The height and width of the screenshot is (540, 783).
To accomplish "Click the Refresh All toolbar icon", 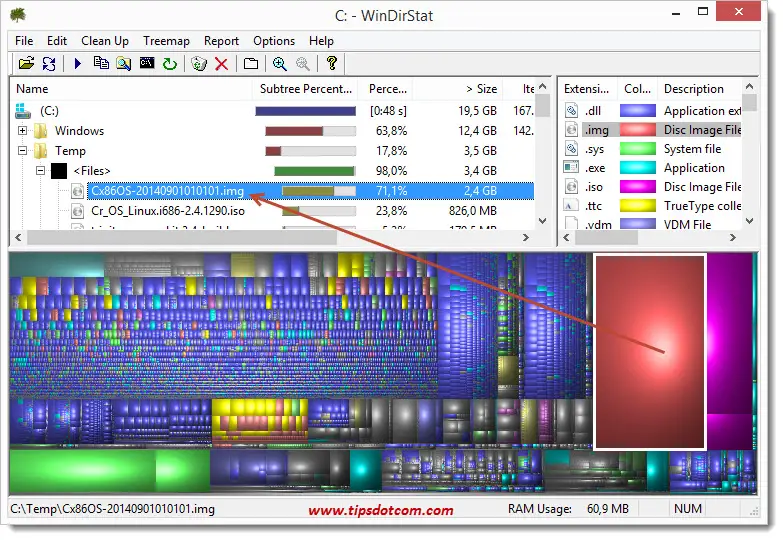I will pos(49,63).
